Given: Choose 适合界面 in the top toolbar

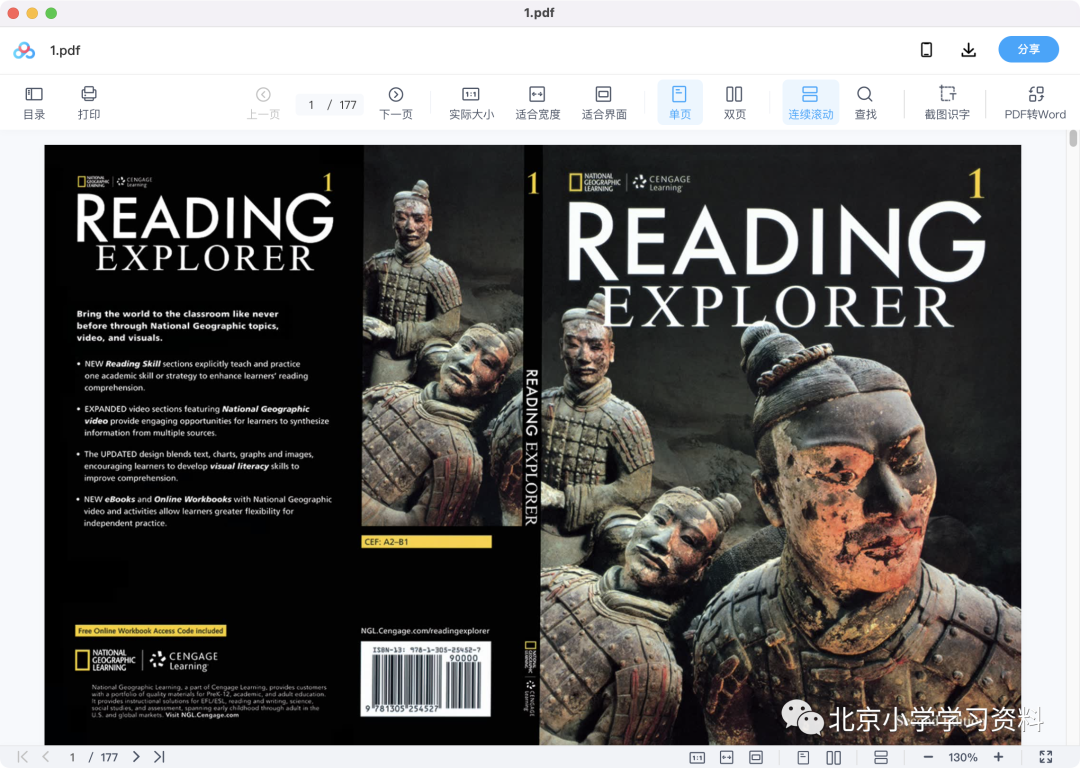Looking at the screenshot, I should coord(604,103).
